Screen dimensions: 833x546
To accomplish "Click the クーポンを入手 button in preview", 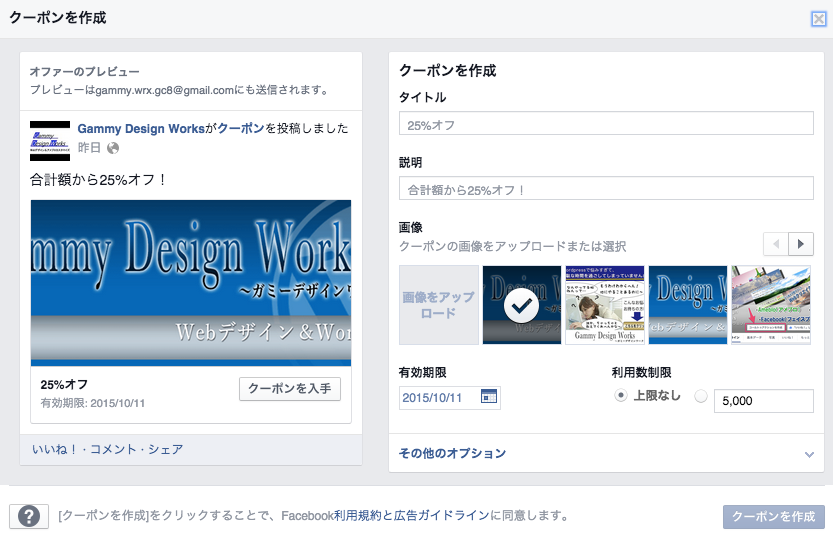I will point(290,389).
